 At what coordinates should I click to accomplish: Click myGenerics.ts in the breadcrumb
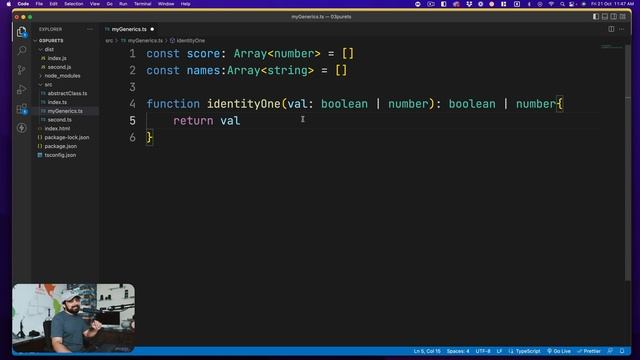[x=145, y=41]
